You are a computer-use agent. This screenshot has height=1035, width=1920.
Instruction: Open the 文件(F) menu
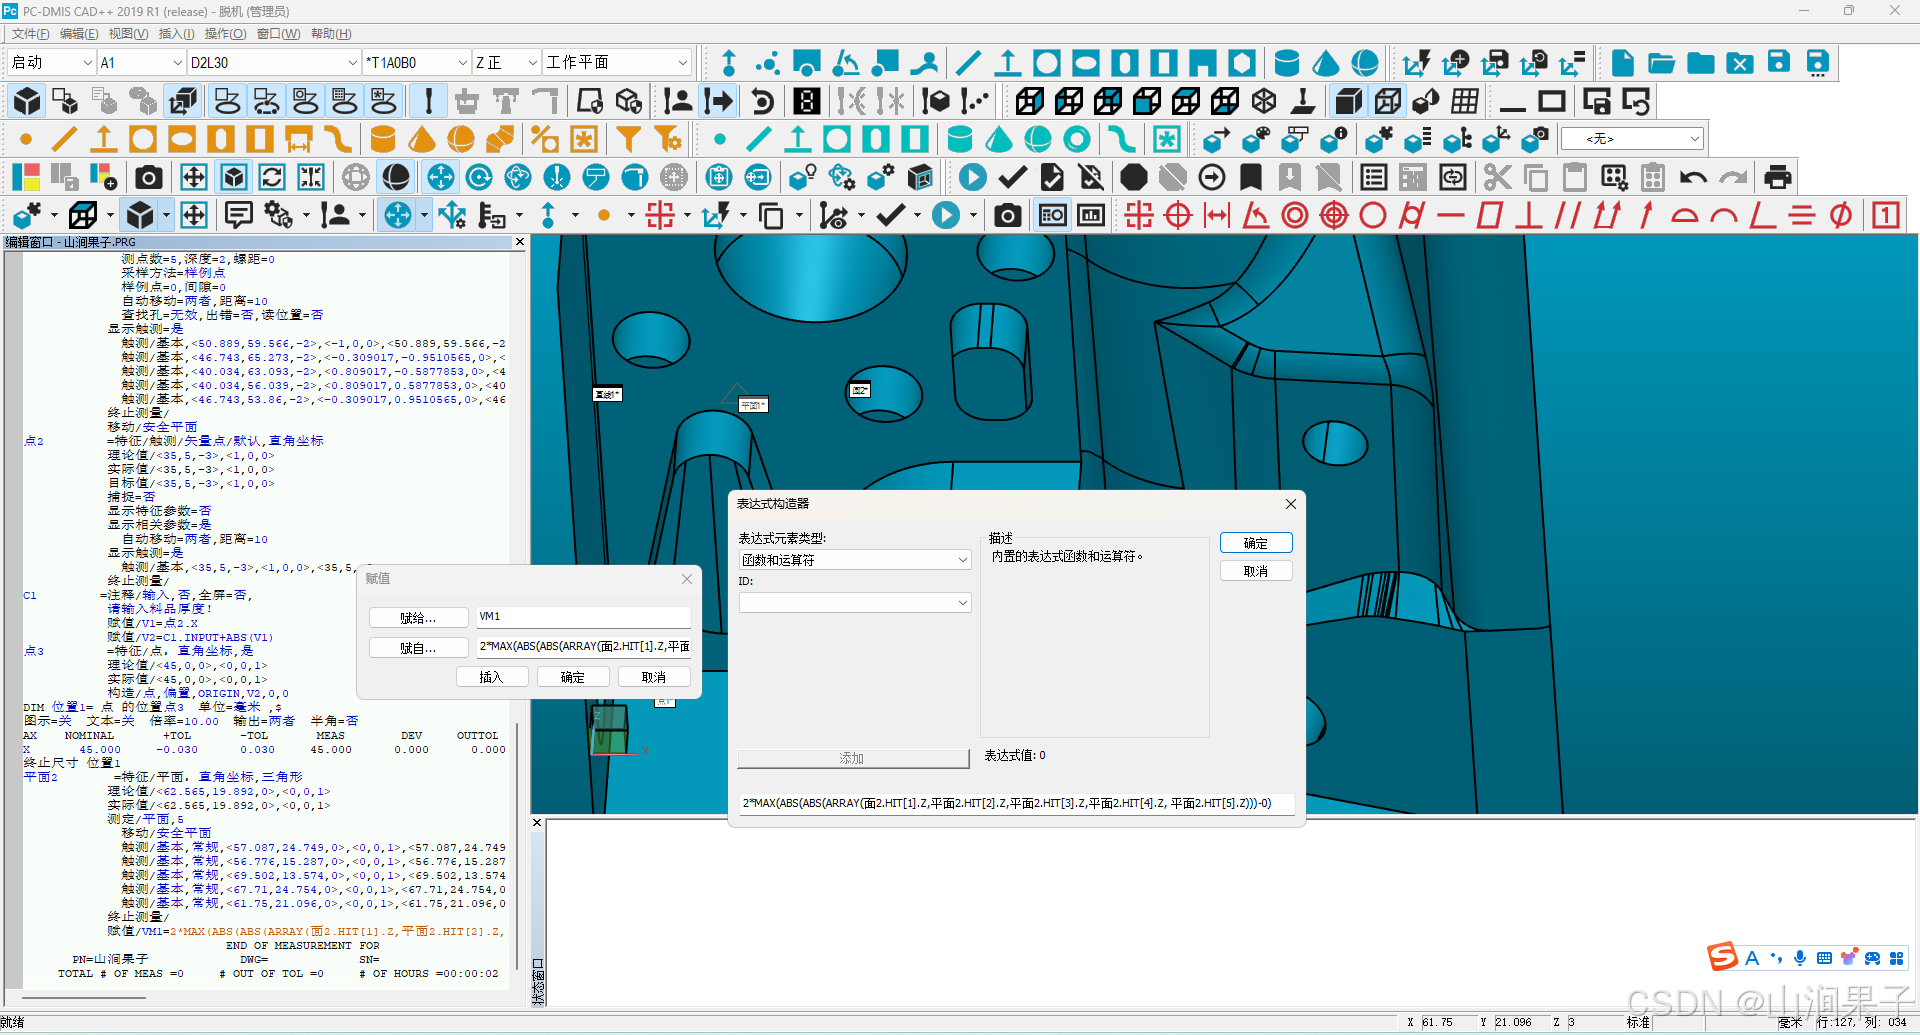30,34
